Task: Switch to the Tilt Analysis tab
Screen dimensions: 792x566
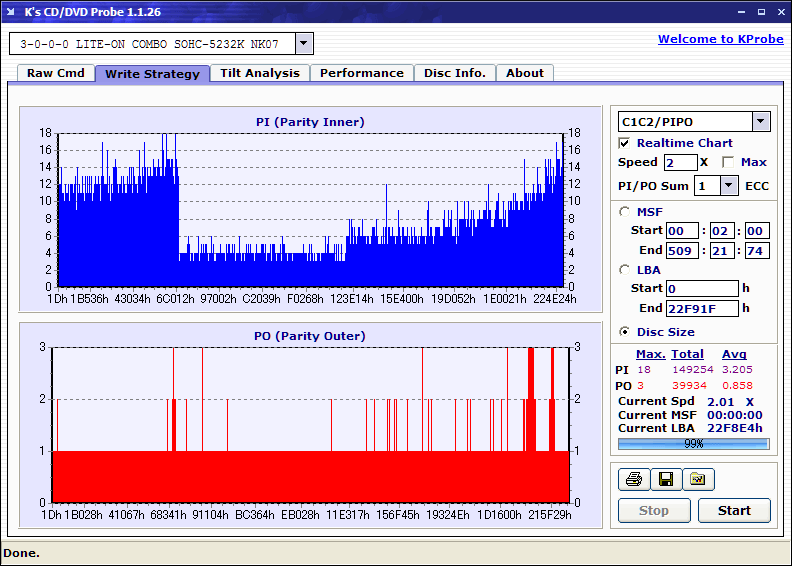Action: coord(260,73)
